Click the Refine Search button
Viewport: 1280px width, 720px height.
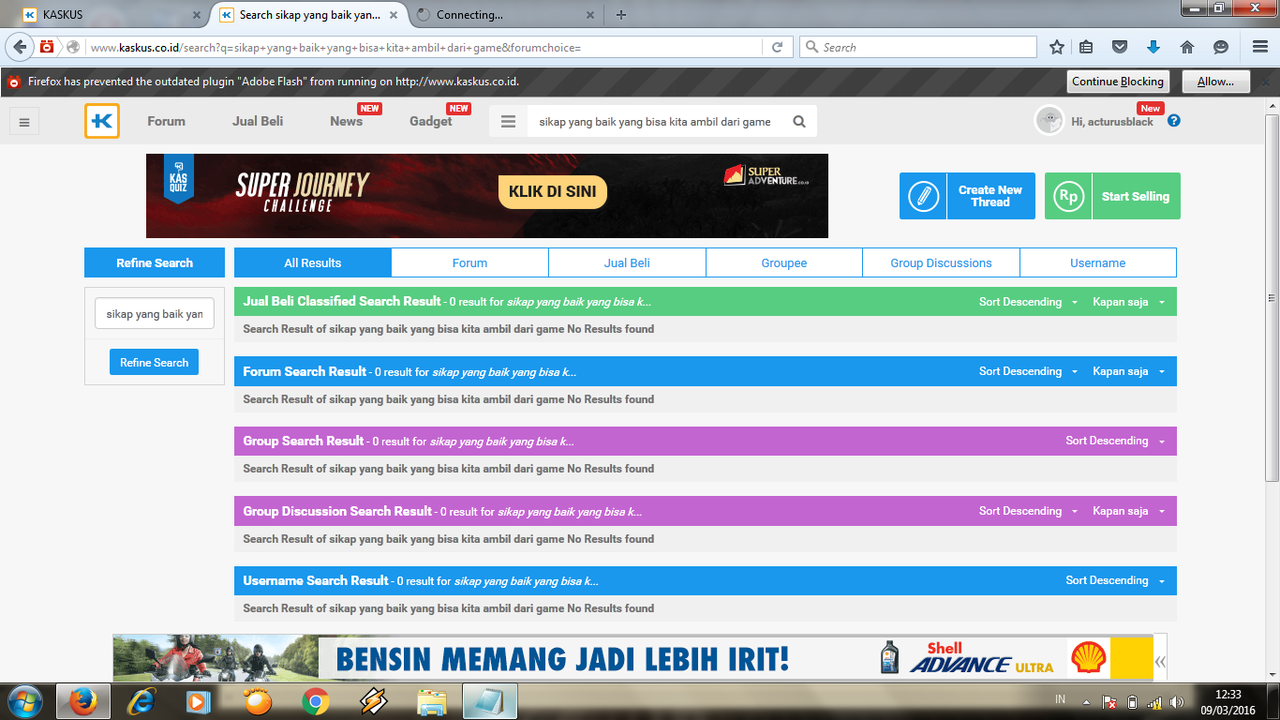click(x=154, y=362)
